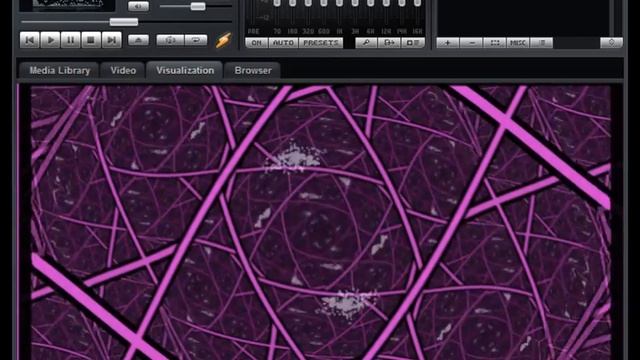
Task: Open the Video tab
Action: 123,70
